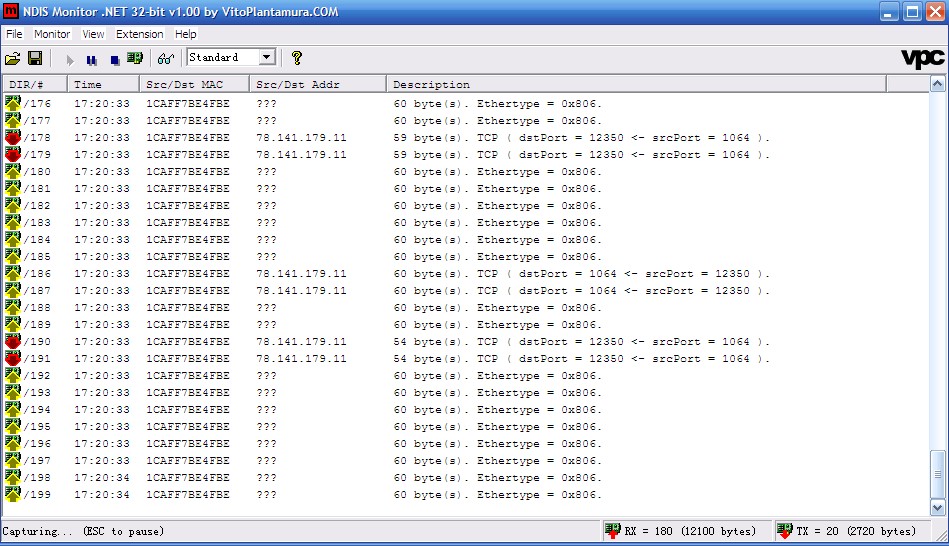Click the MAC address in row /180
The image size is (949, 546).
point(188,171)
